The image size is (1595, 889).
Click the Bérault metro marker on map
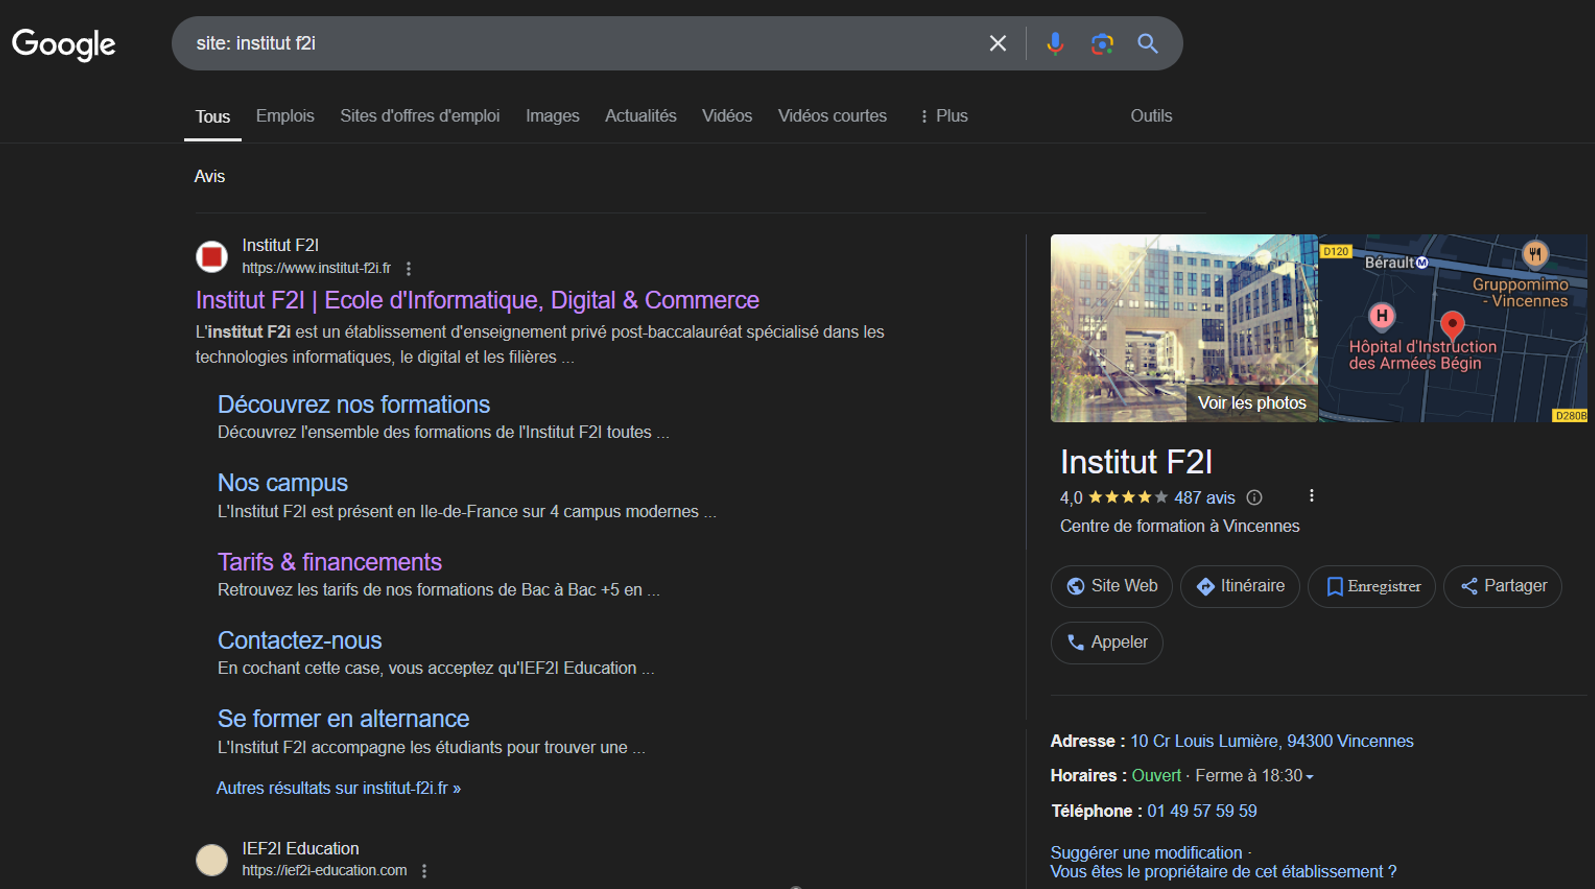1422,263
